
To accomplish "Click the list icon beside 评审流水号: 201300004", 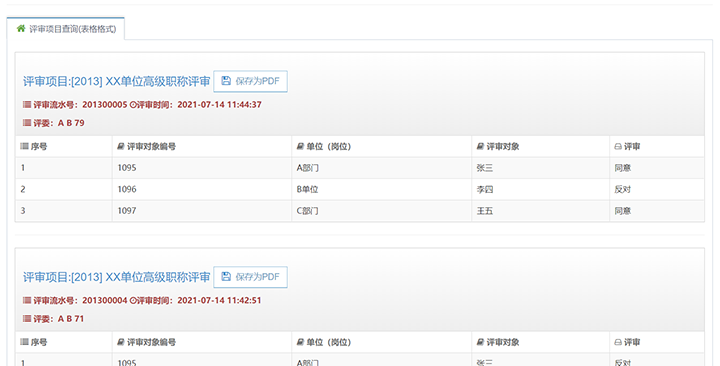I will [27, 300].
